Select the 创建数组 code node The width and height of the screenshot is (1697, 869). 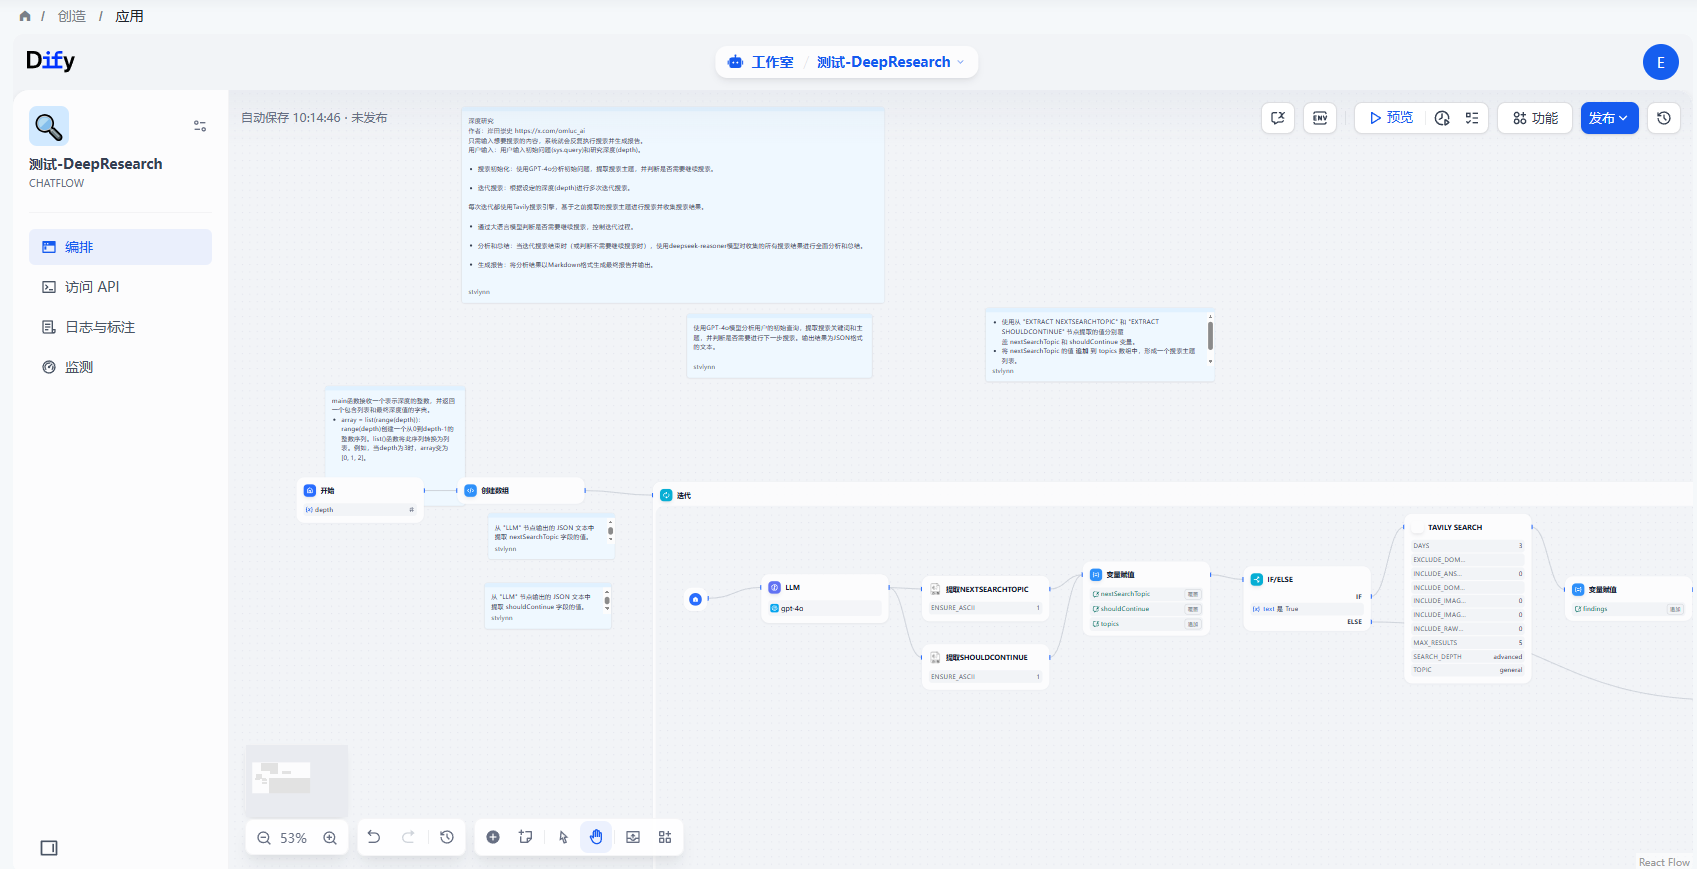point(521,491)
